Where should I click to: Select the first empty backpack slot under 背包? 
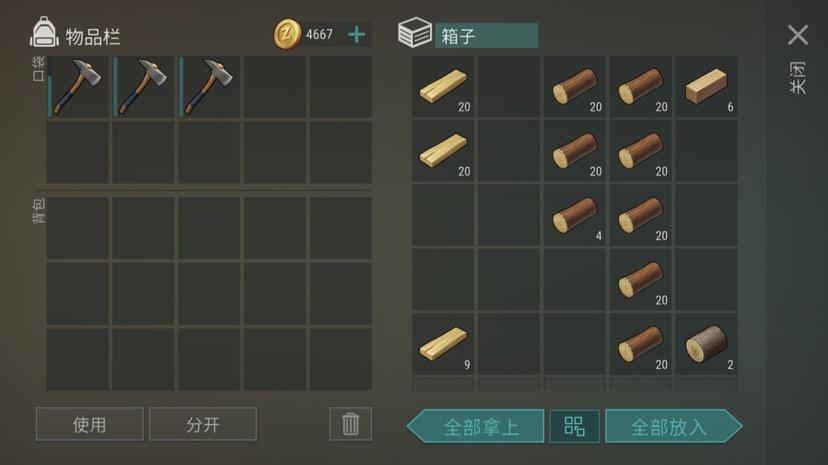click(x=78, y=228)
